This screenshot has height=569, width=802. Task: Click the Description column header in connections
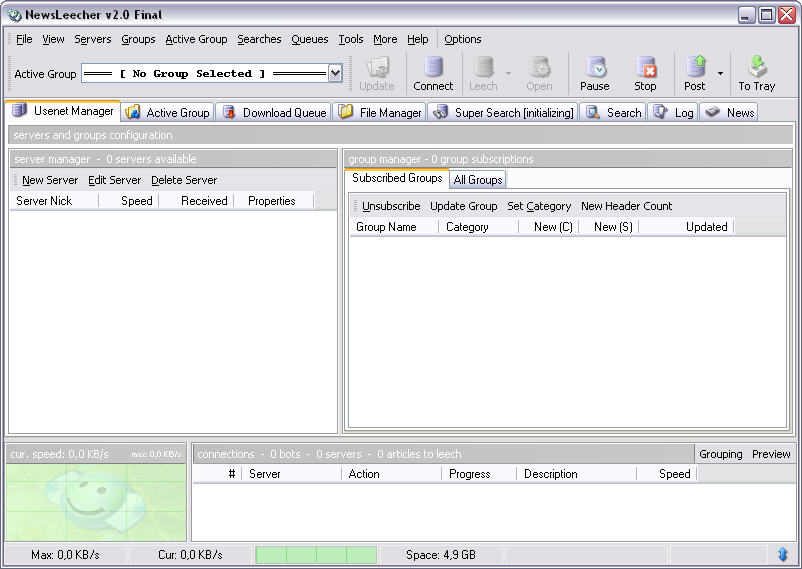click(x=577, y=474)
